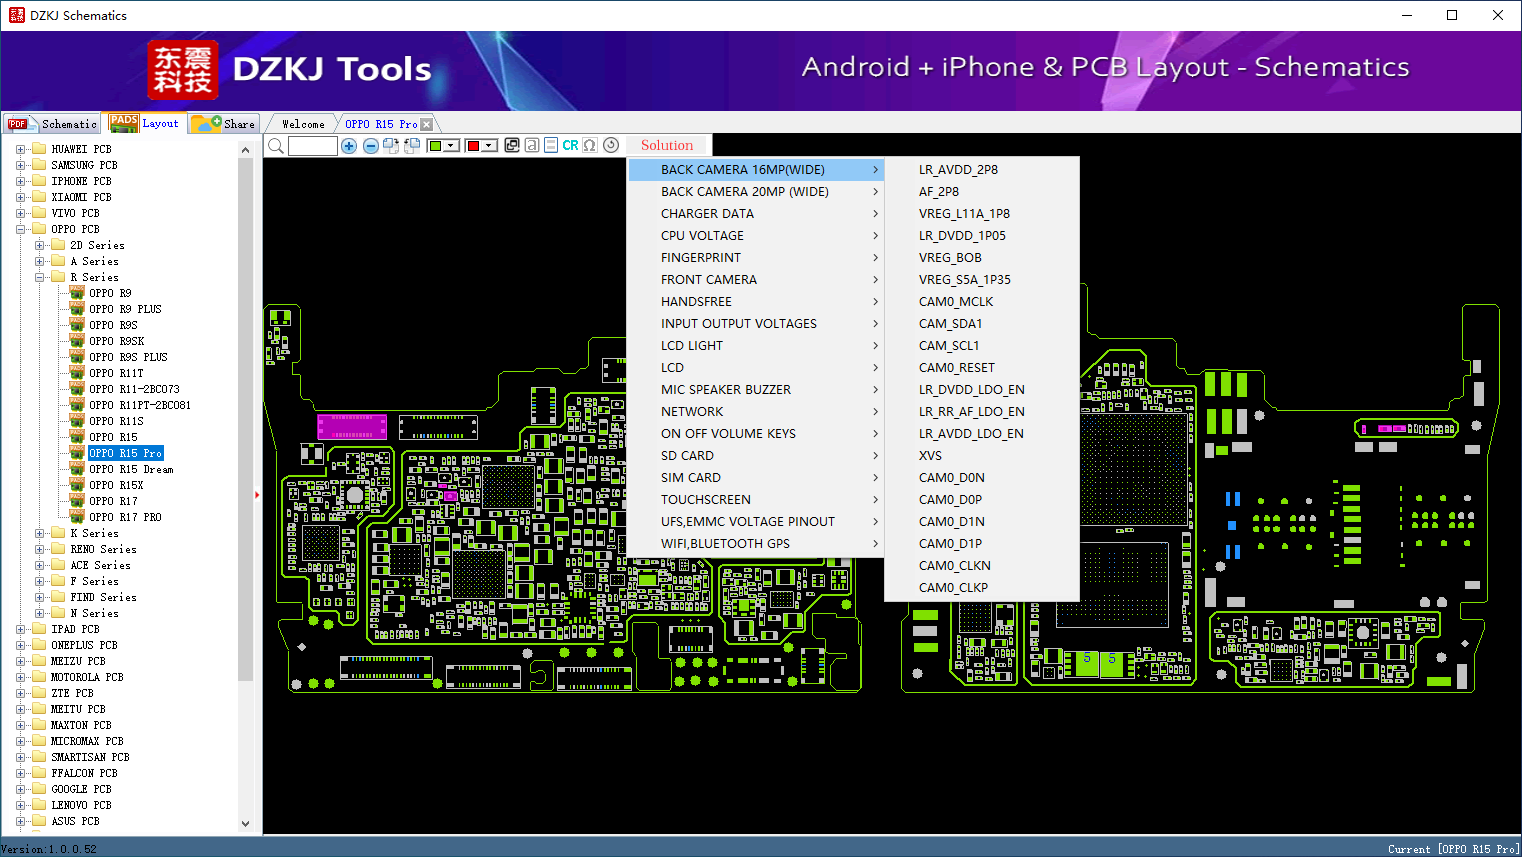This screenshot has height=857, width=1522.
Task: Click the folder icon beside XIAOMI PCB
Action: pos(39,197)
